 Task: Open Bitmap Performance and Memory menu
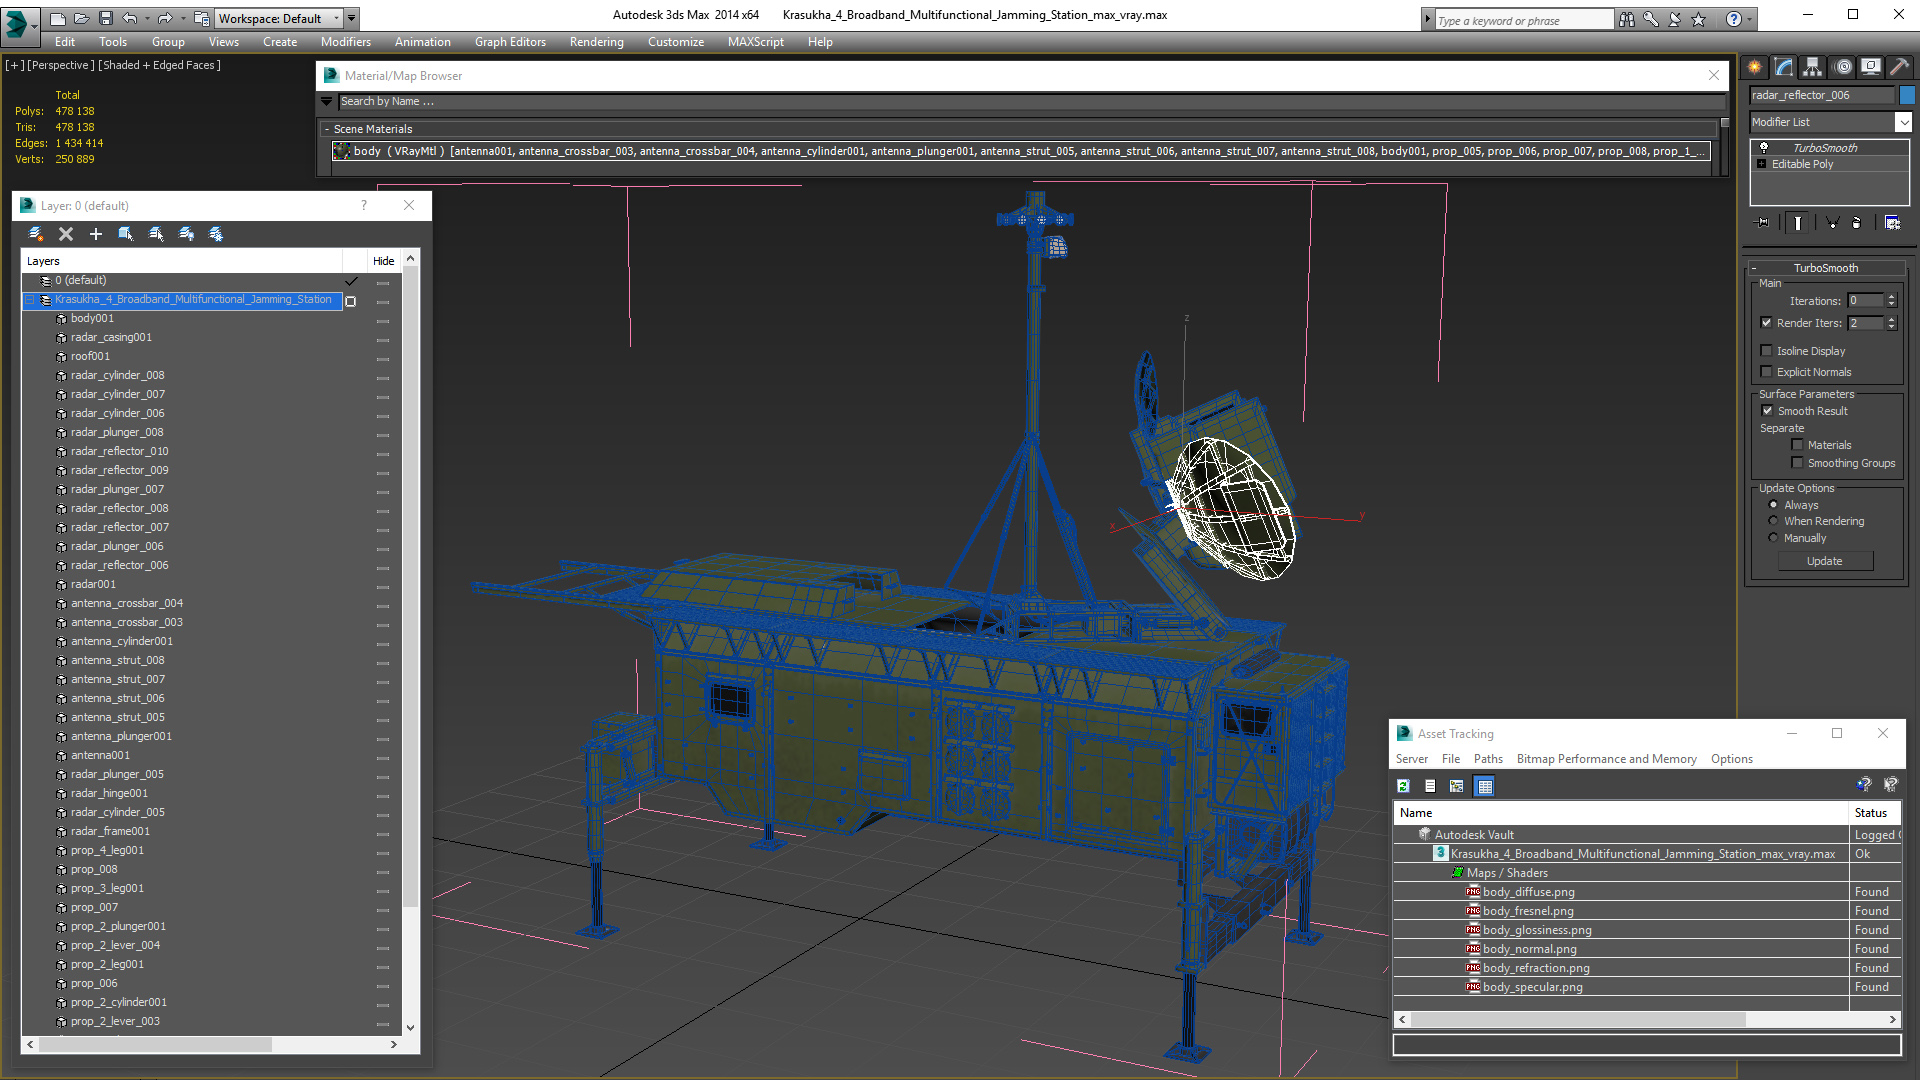1606,759
